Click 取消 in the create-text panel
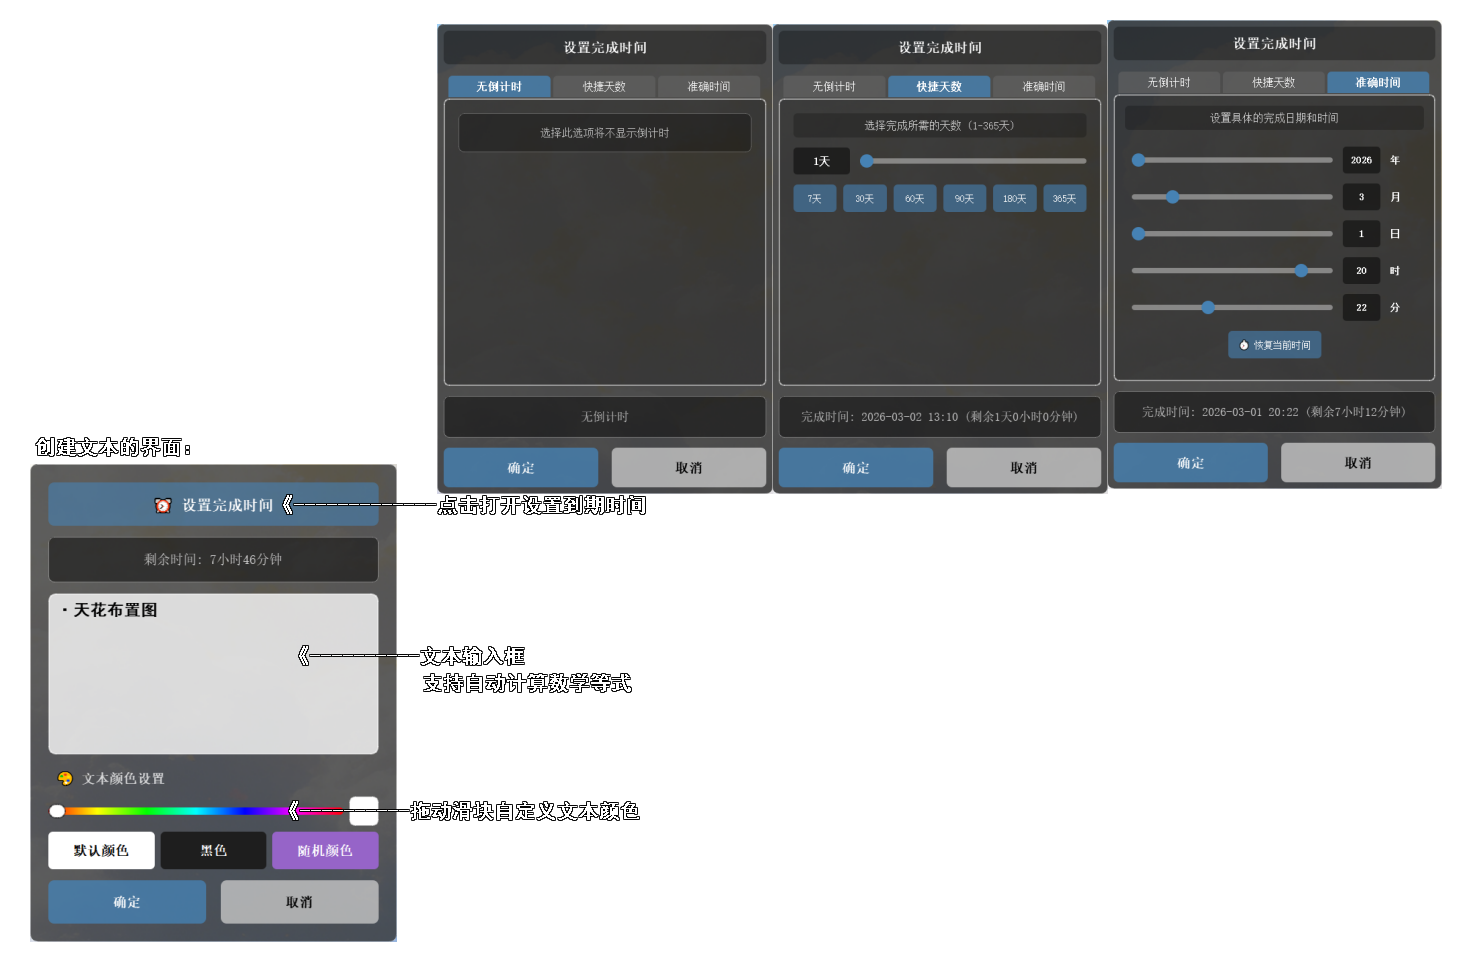 click(299, 902)
